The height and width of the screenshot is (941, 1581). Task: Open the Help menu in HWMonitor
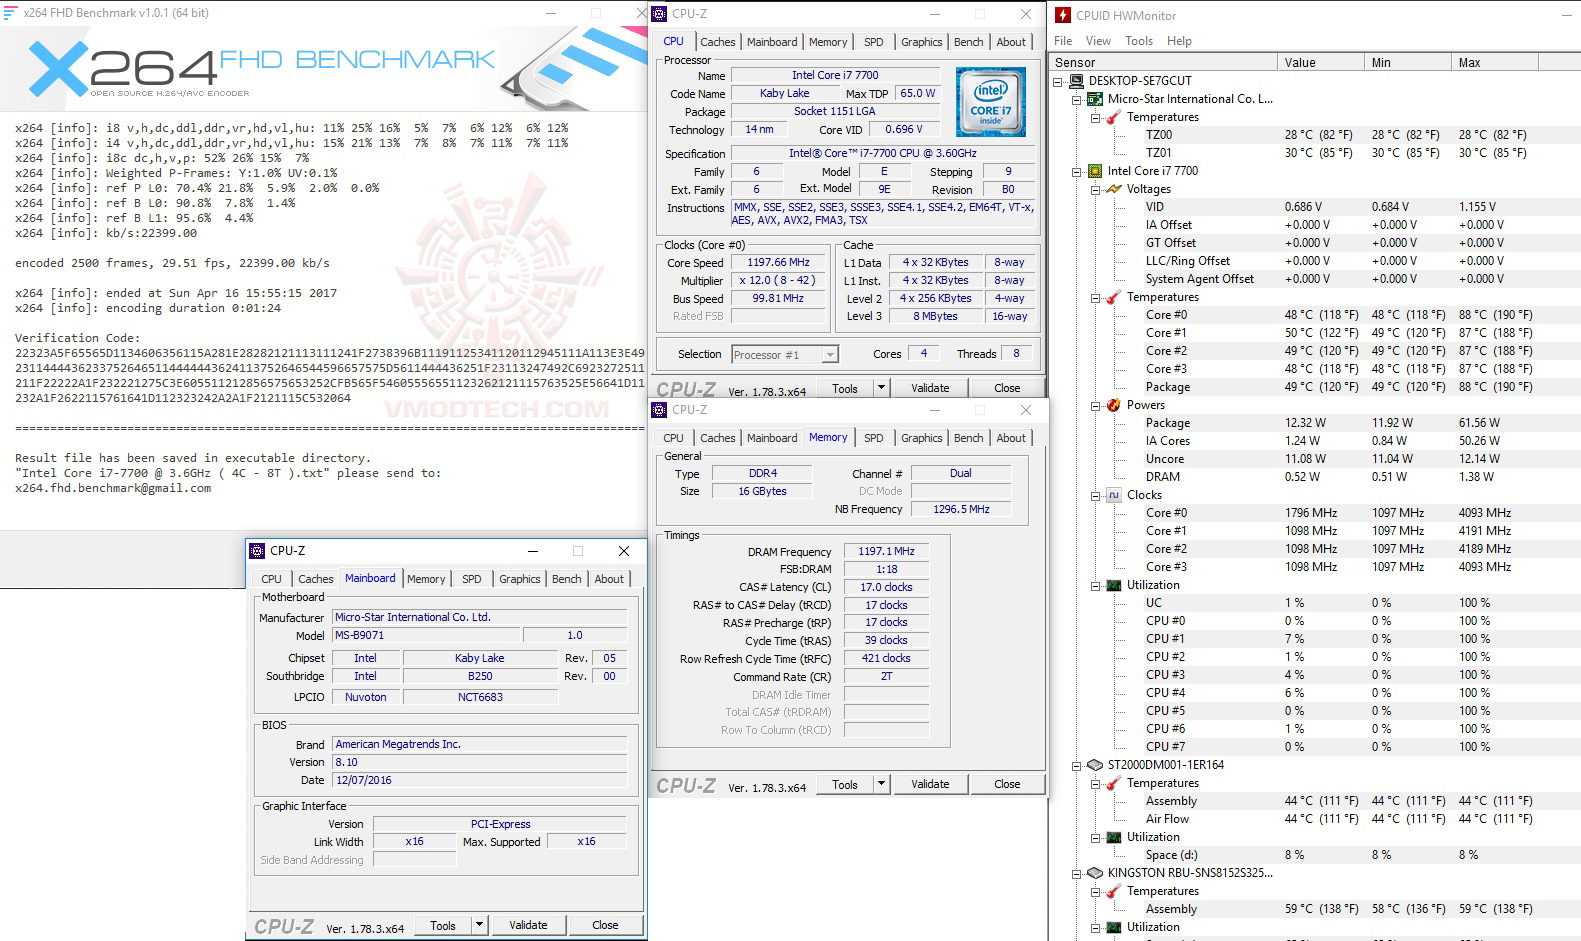coord(1179,41)
